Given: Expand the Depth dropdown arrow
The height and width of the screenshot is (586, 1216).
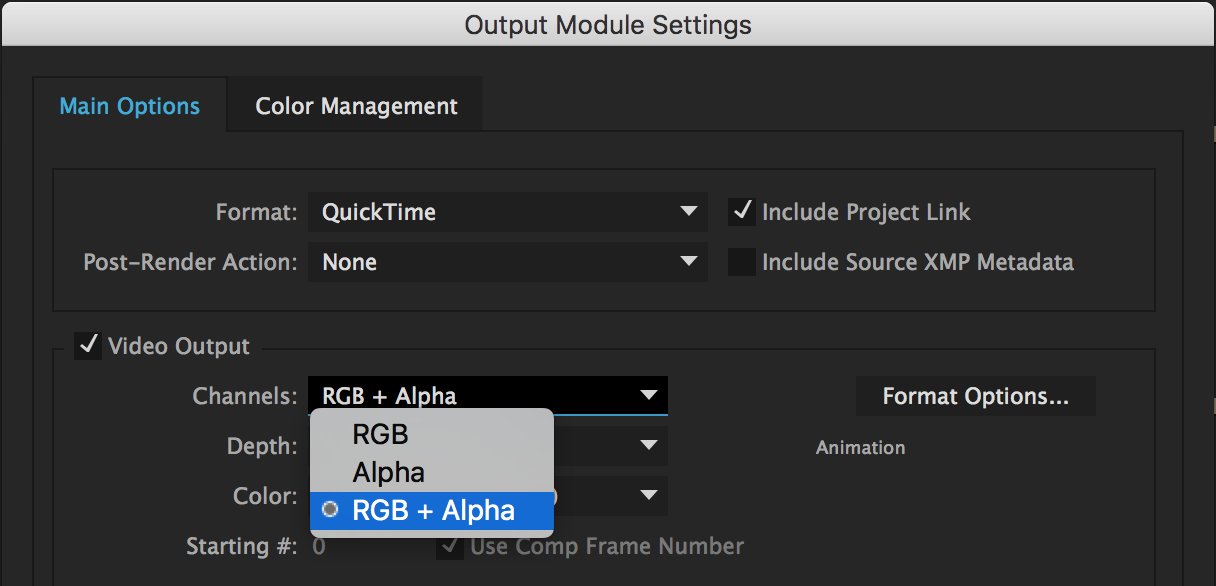Looking at the screenshot, I should [x=649, y=445].
